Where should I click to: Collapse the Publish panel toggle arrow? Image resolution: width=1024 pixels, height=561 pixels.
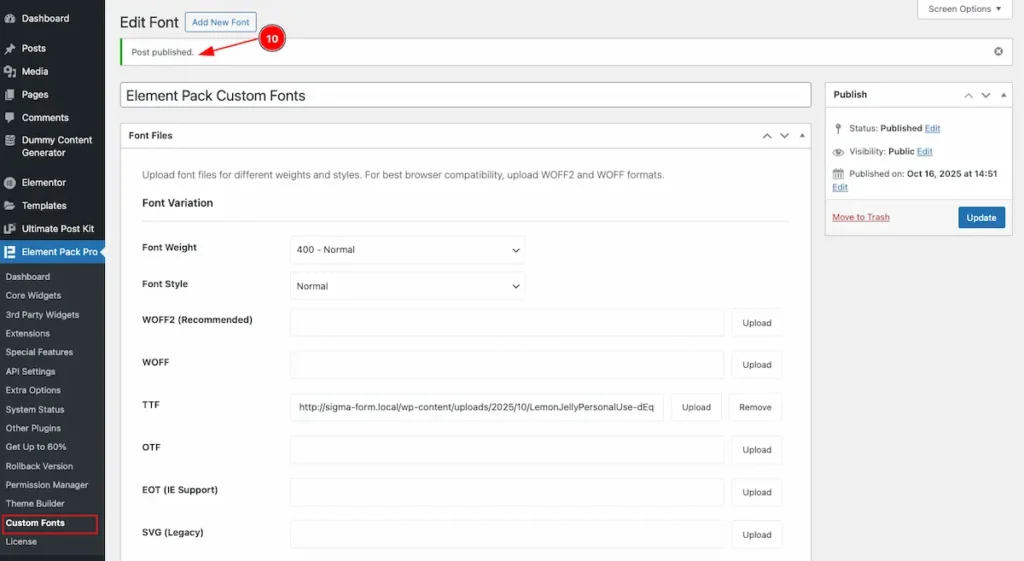tap(1004, 95)
